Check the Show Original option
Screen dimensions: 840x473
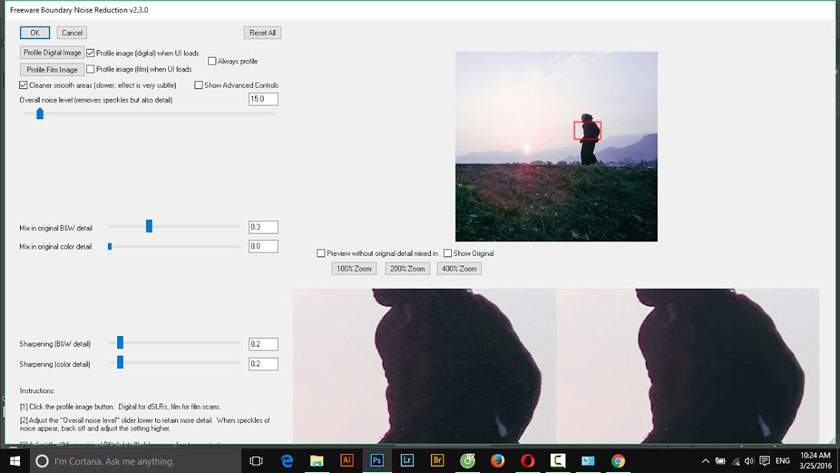[x=447, y=253]
